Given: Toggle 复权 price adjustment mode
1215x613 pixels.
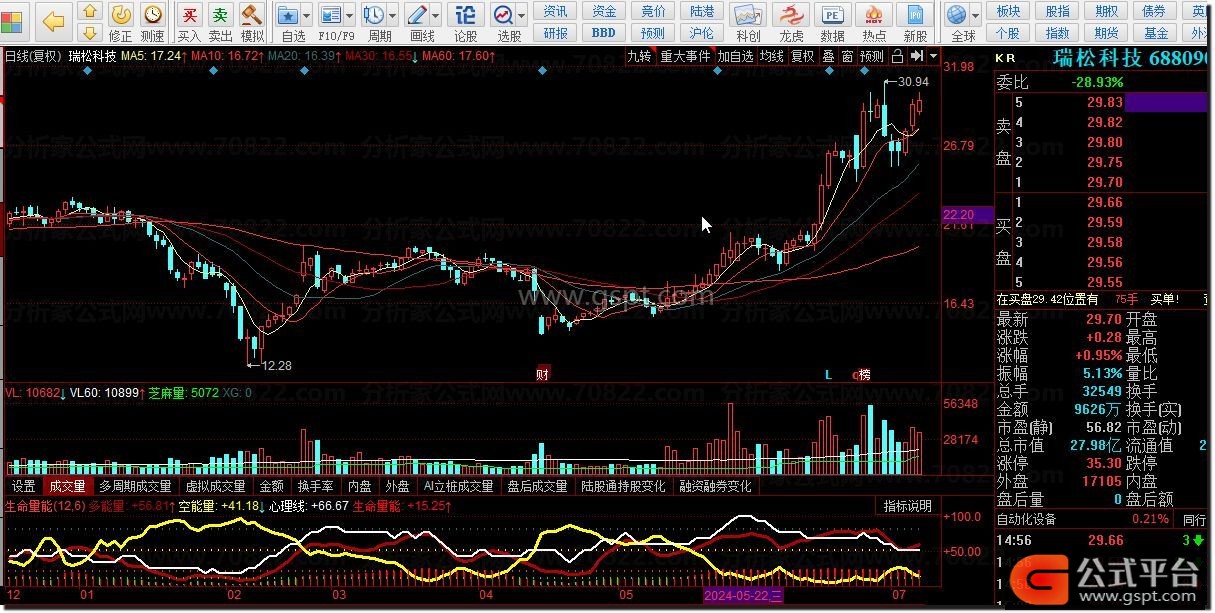Looking at the screenshot, I should click(x=802, y=56).
